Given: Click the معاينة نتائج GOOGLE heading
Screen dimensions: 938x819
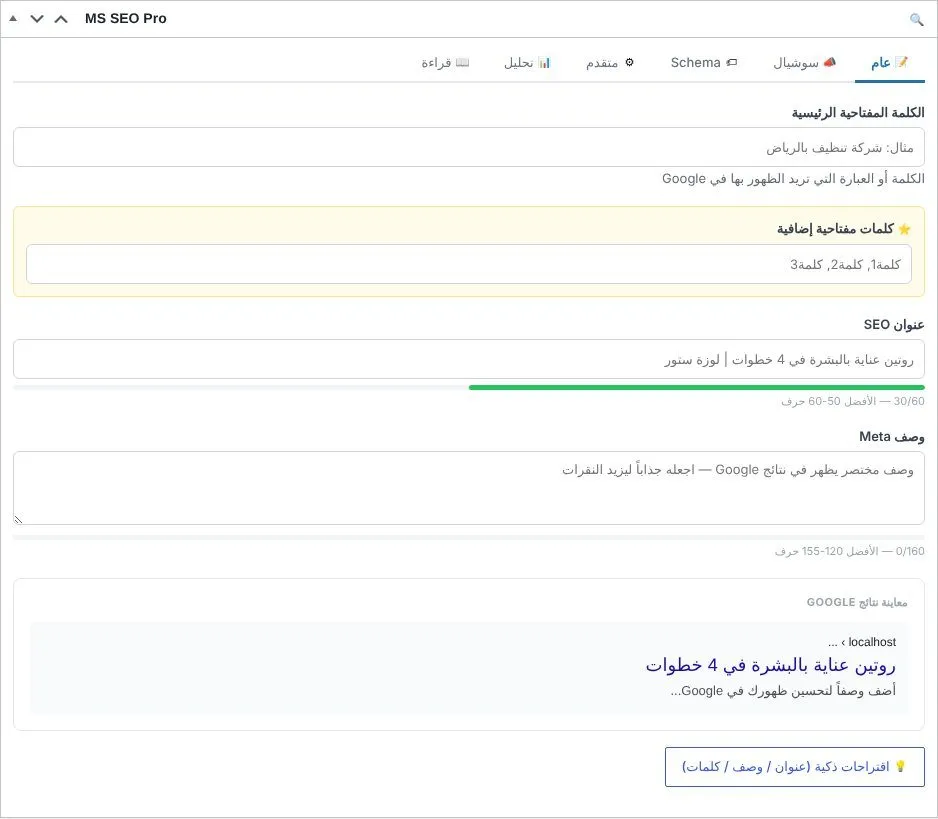Looking at the screenshot, I should pos(857,602).
